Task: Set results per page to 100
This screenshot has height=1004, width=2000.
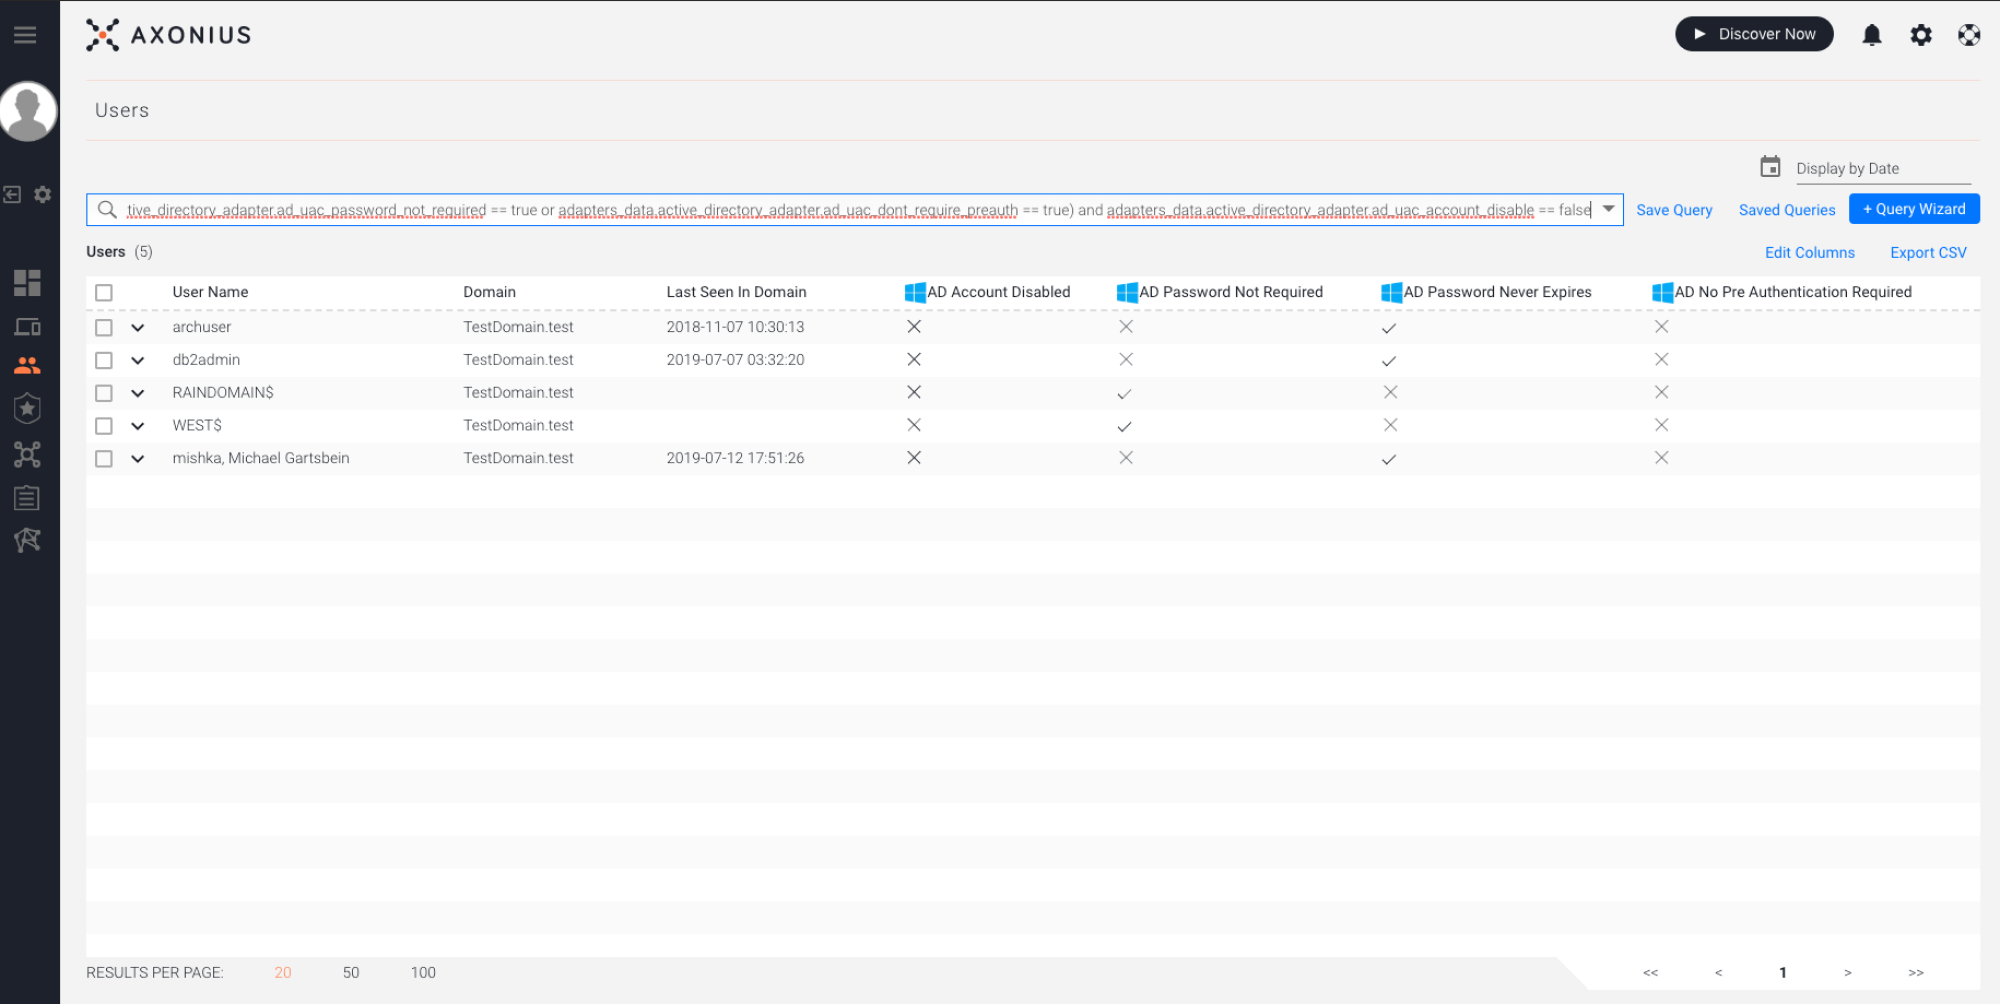Action: 423,972
